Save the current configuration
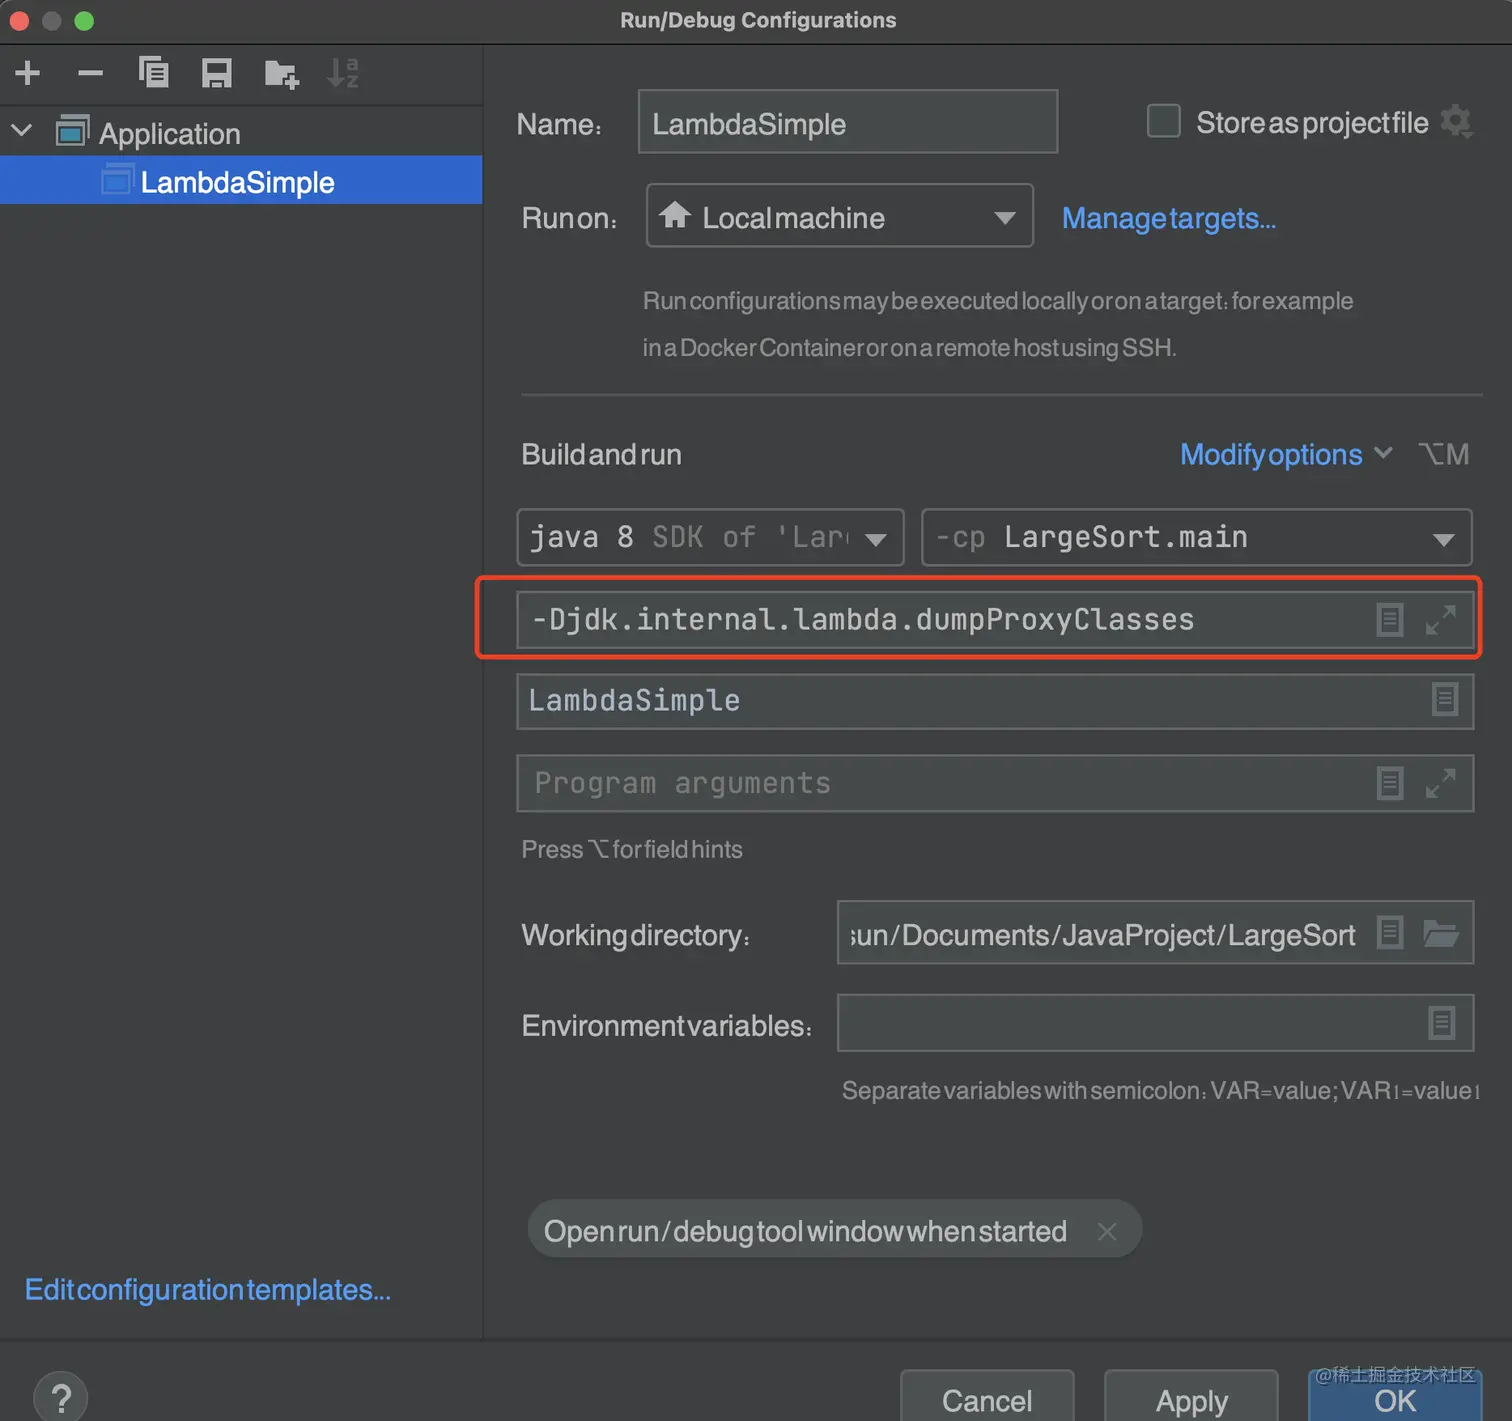The height and width of the screenshot is (1421, 1512). (x=216, y=72)
